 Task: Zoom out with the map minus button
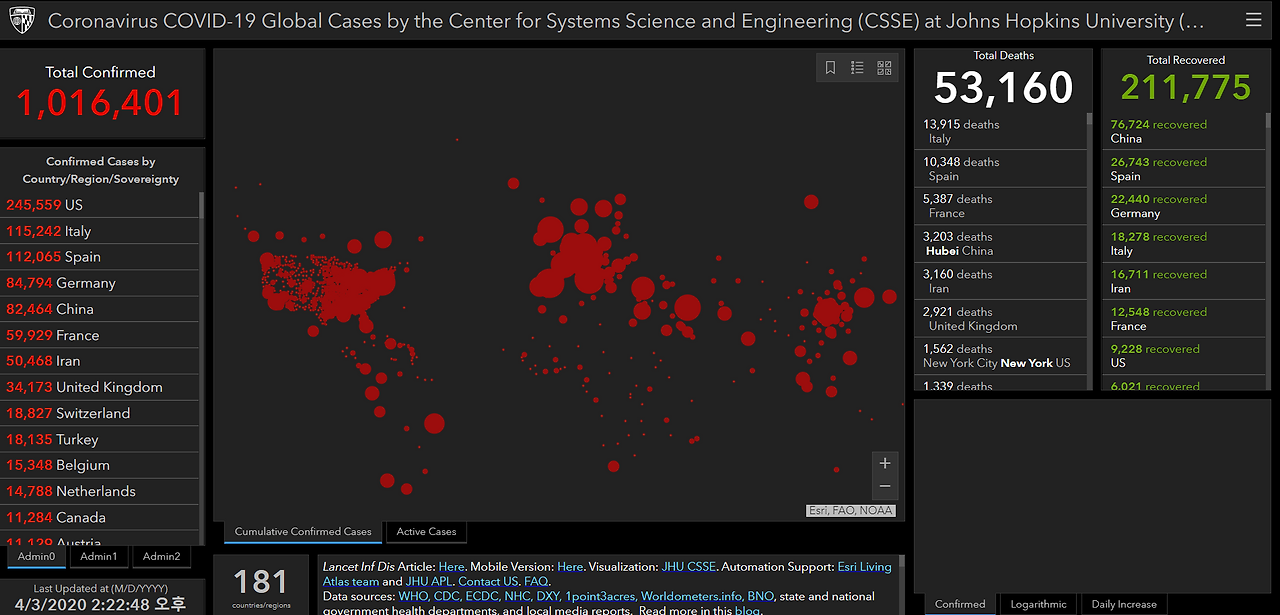tap(885, 487)
